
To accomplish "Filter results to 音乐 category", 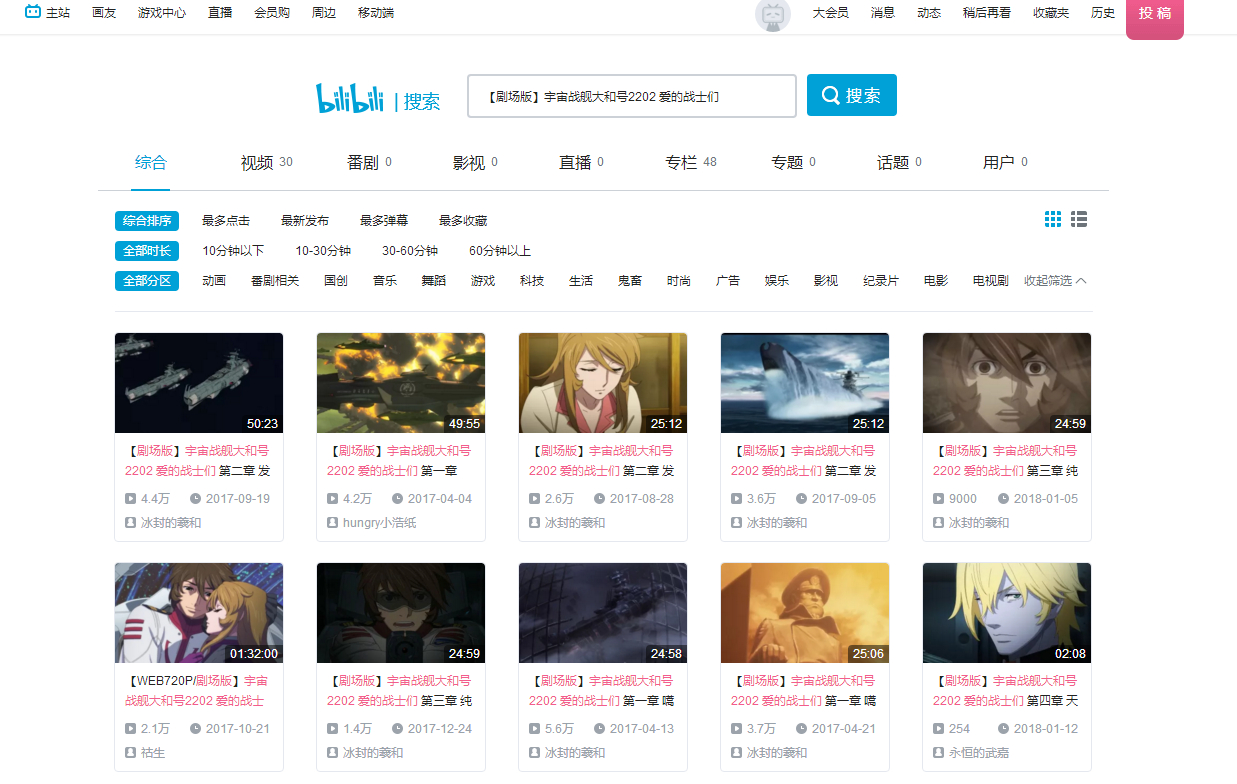I will [385, 281].
